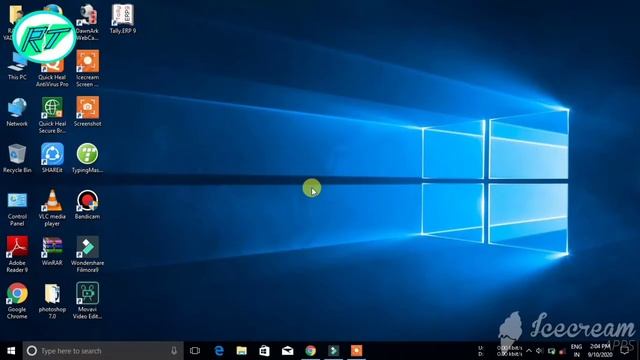Open Microsoft Store from the taskbar
The height and width of the screenshot is (360, 640).
(264, 351)
